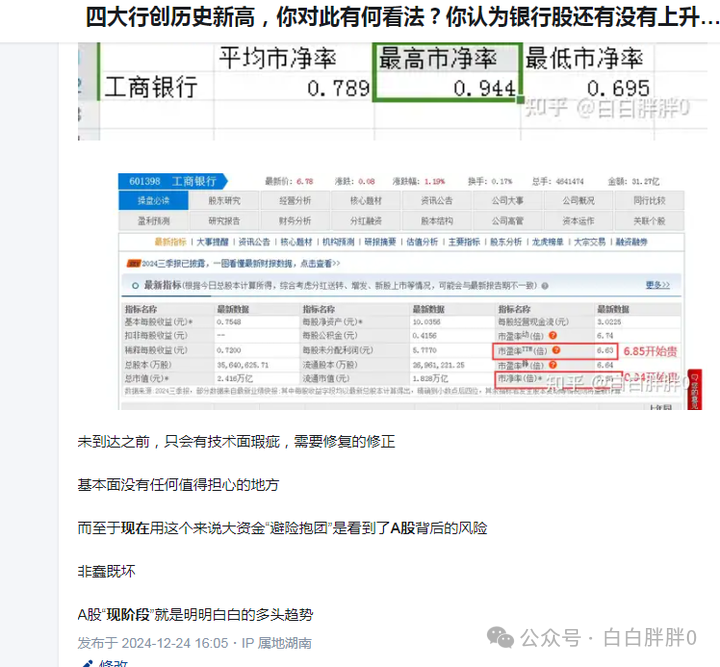Open the 龙虎榜单 sub-navigation link
The height and width of the screenshot is (667, 720).
[548, 242]
